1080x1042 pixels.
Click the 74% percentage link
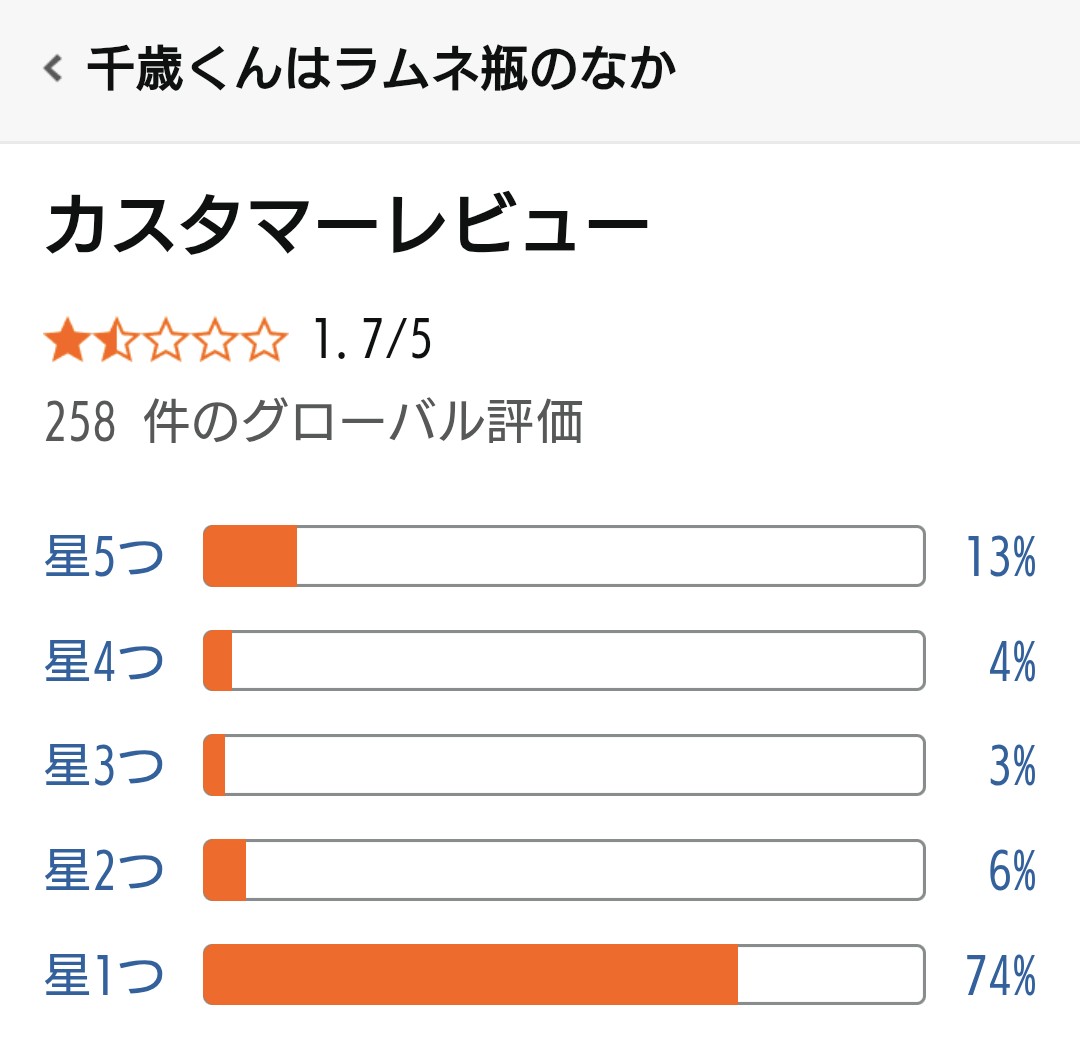pos(1000,975)
